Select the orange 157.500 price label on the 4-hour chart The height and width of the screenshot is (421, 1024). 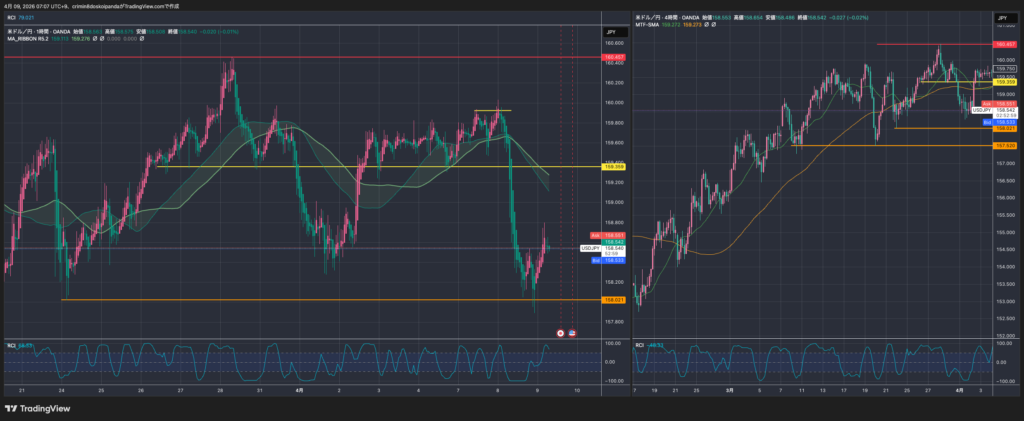tap(1004, 146)
